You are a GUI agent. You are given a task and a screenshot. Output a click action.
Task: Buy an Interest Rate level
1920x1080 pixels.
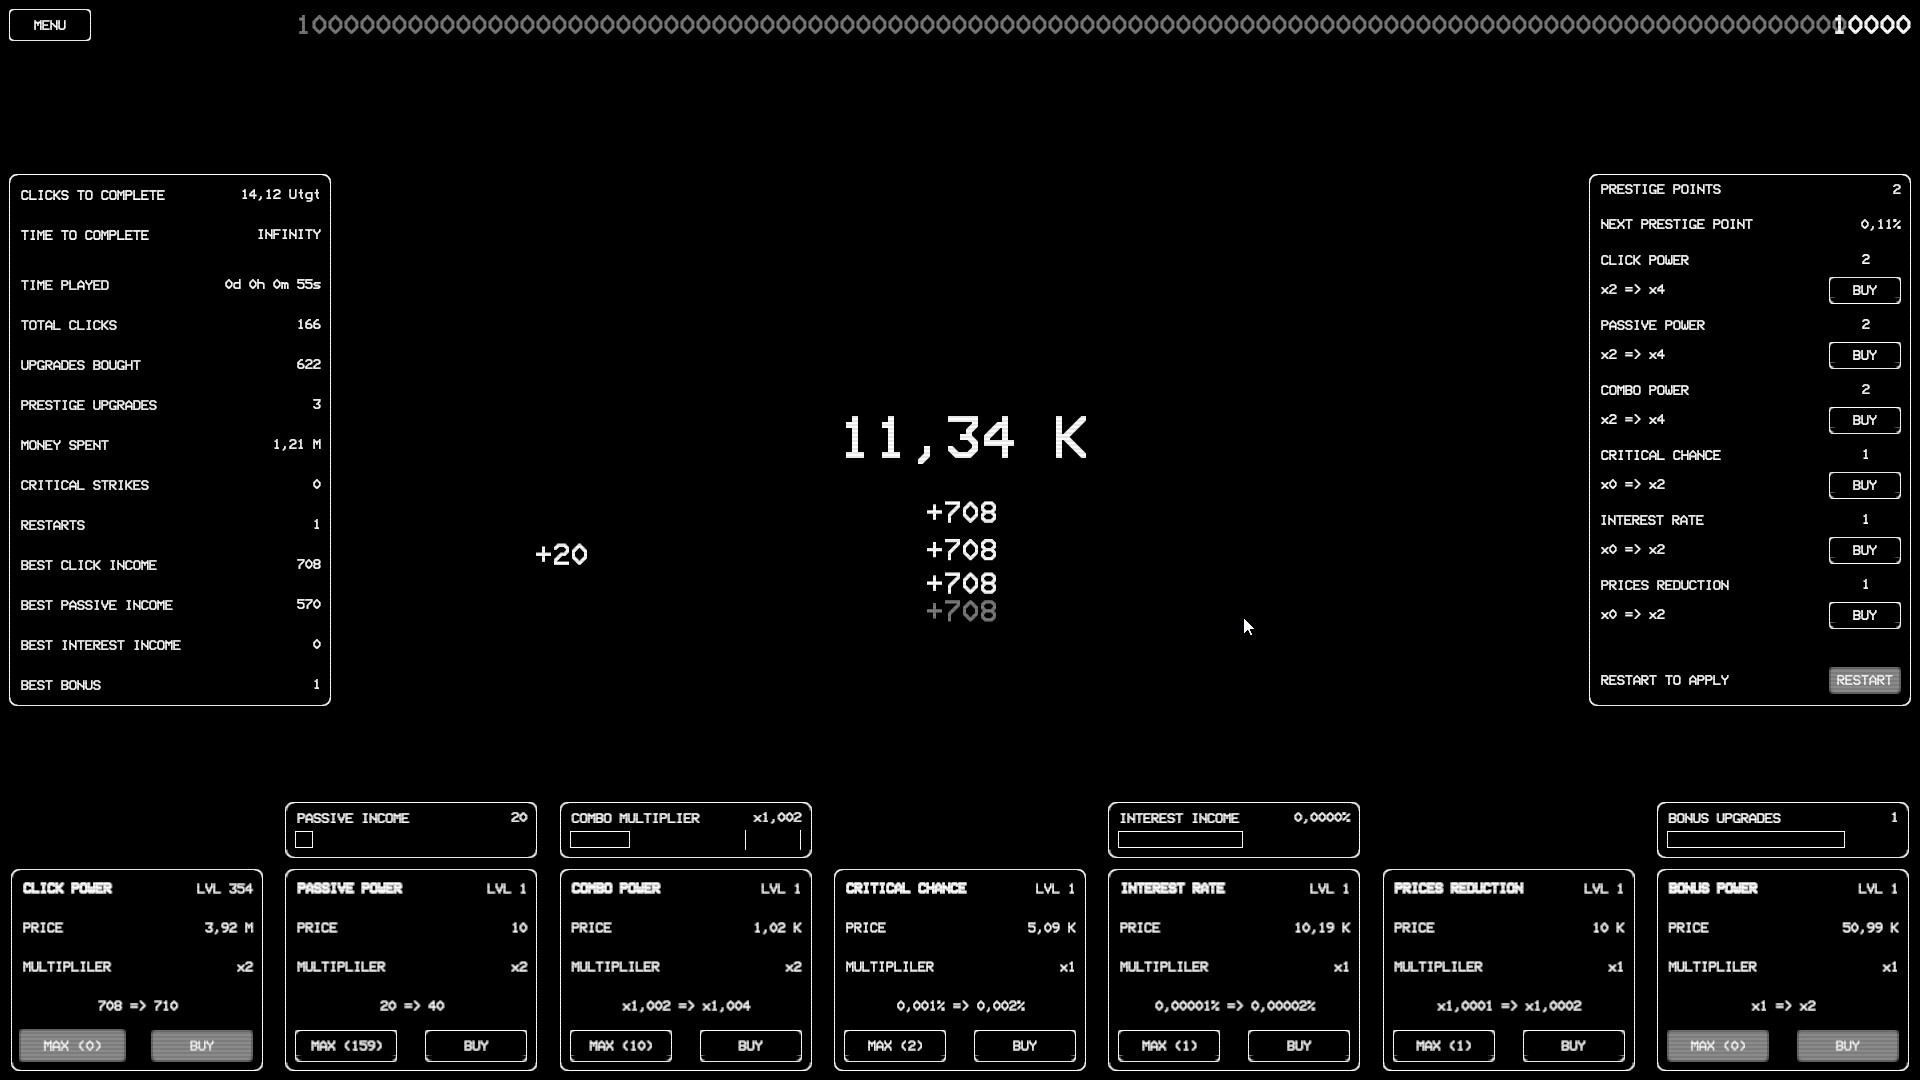point(1298,1046)
